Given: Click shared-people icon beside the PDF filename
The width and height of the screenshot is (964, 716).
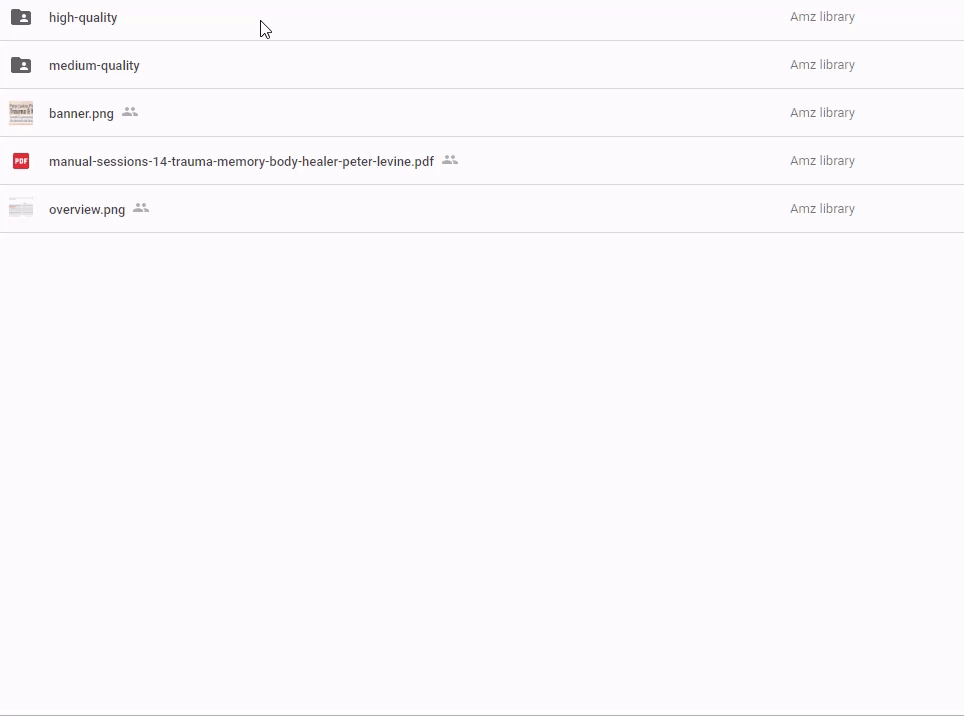Looking at the screenshot, I should 450,160.
